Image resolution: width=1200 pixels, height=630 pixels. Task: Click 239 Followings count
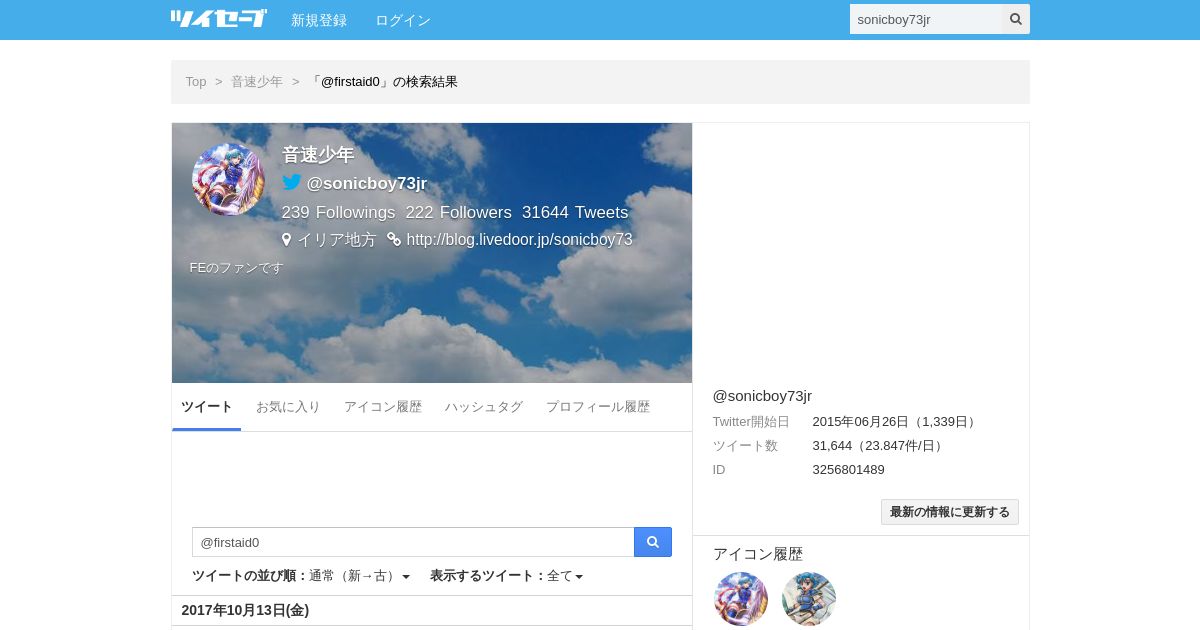point(339,212)
